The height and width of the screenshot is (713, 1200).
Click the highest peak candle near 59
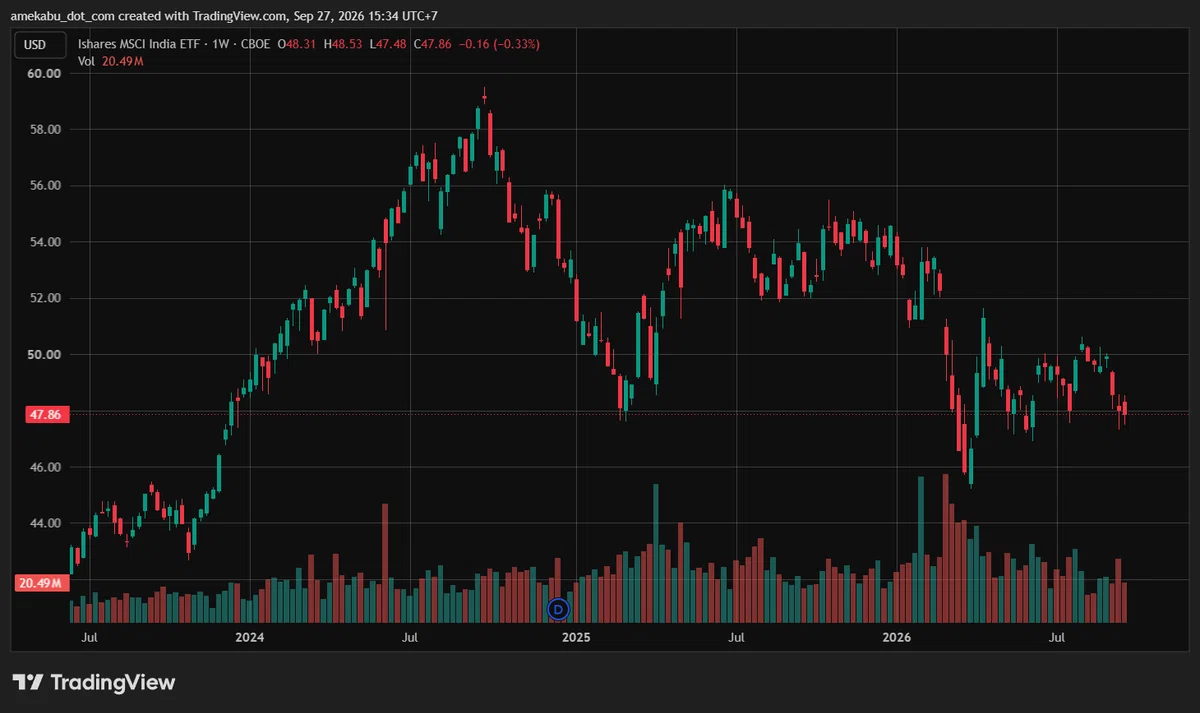coord(484,96)
